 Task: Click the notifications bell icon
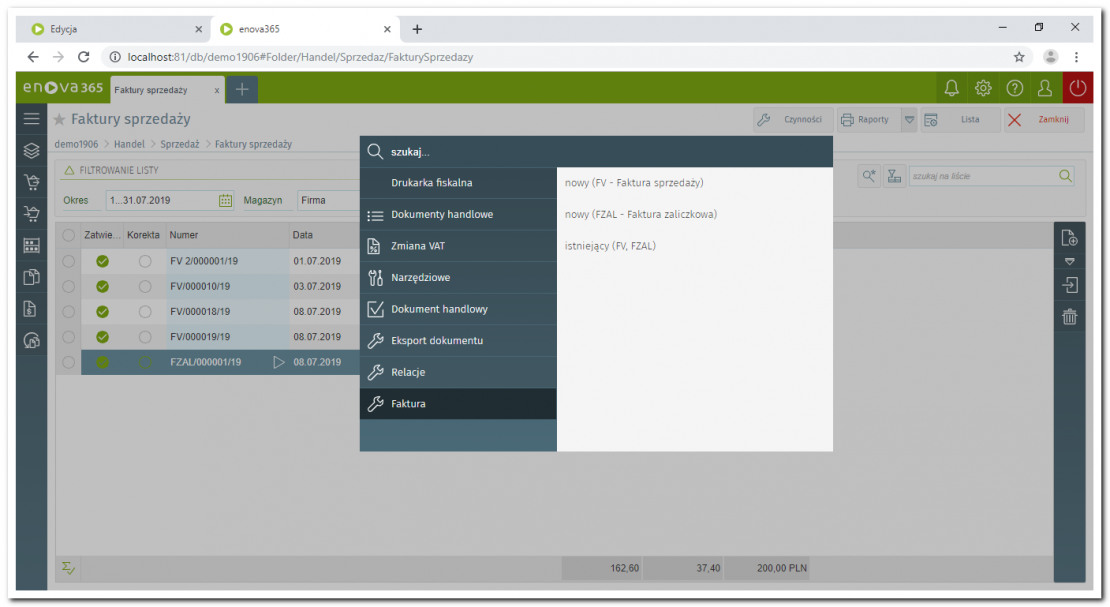pos(951,89)
